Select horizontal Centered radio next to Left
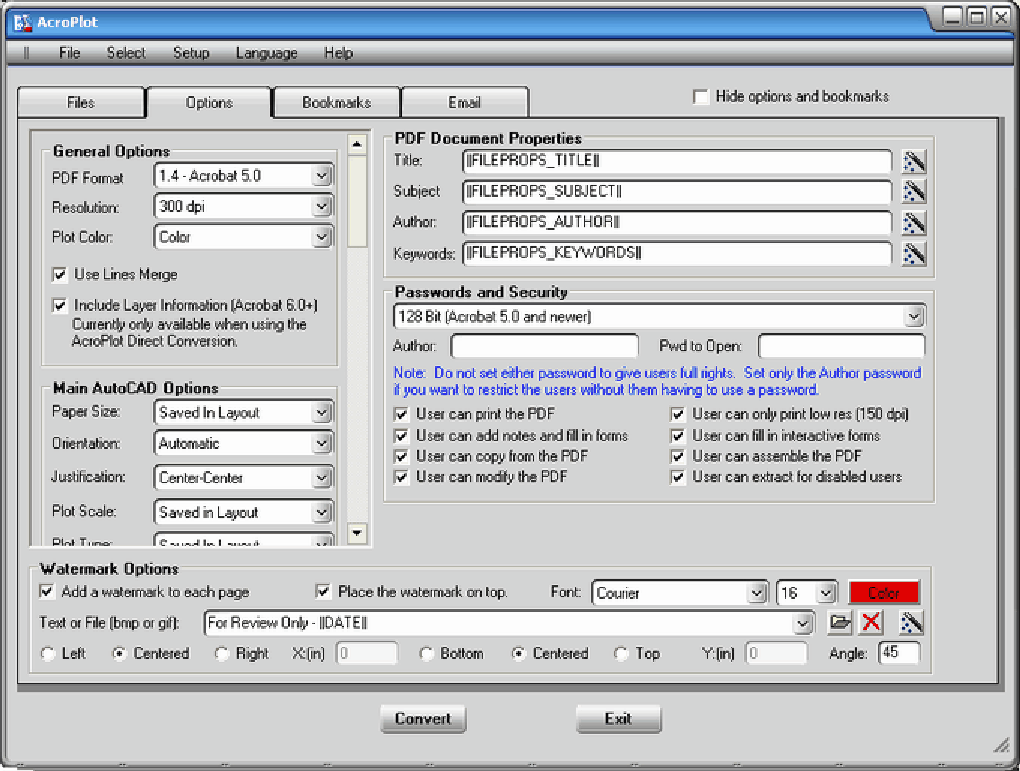 pos(119,654)
